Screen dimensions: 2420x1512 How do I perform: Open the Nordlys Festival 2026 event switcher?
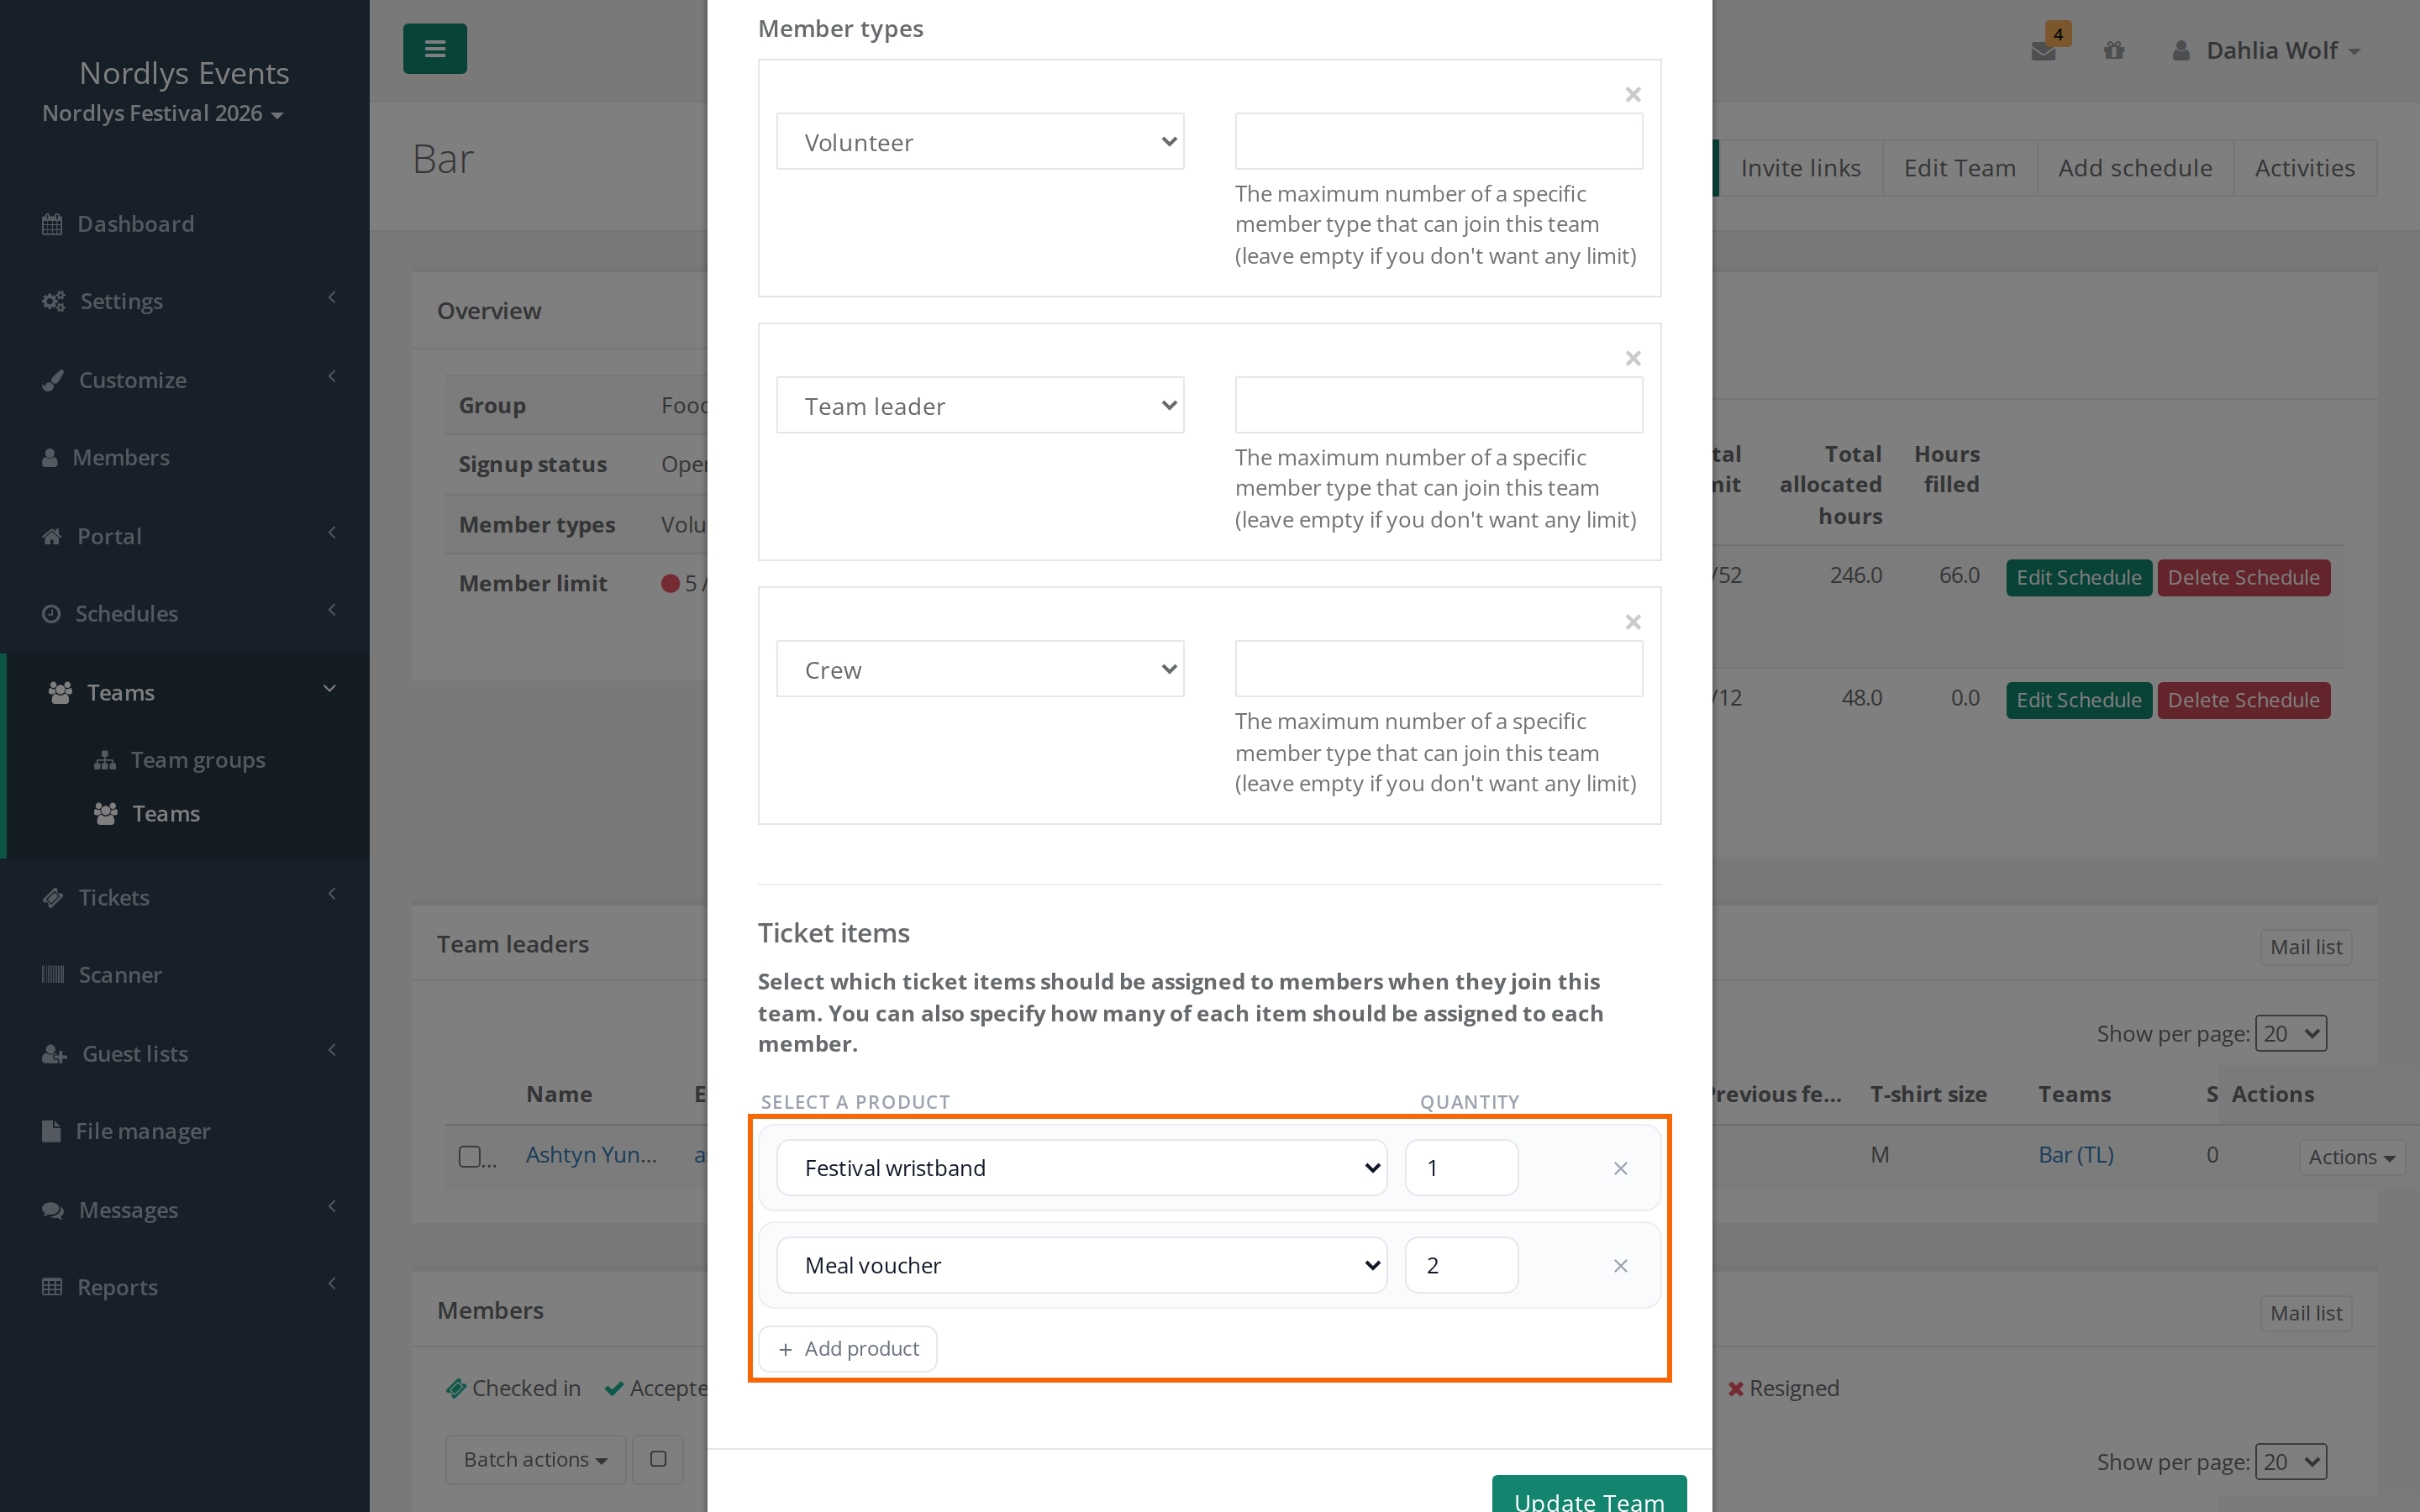pyautogui.click(x=163, y=114)
